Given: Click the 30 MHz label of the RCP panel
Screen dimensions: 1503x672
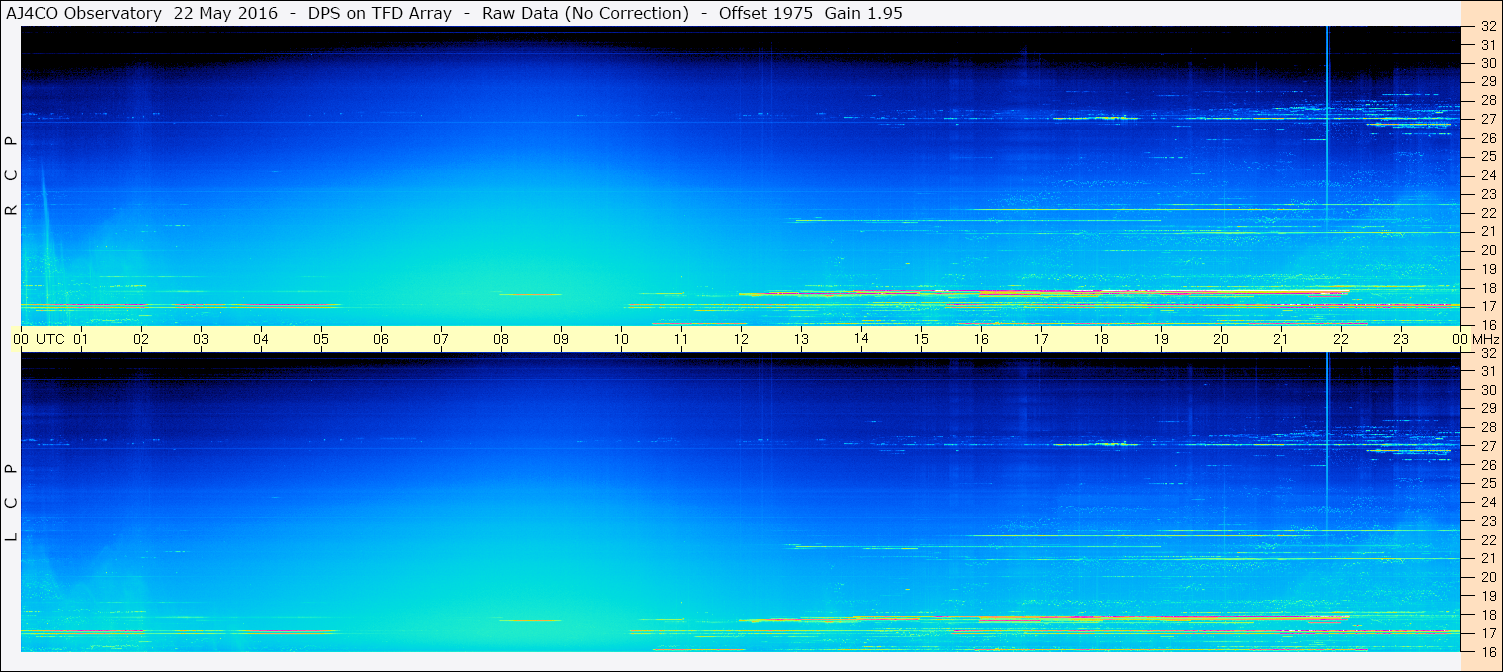Looking at the screenshot, I should tap(1488, 63).
